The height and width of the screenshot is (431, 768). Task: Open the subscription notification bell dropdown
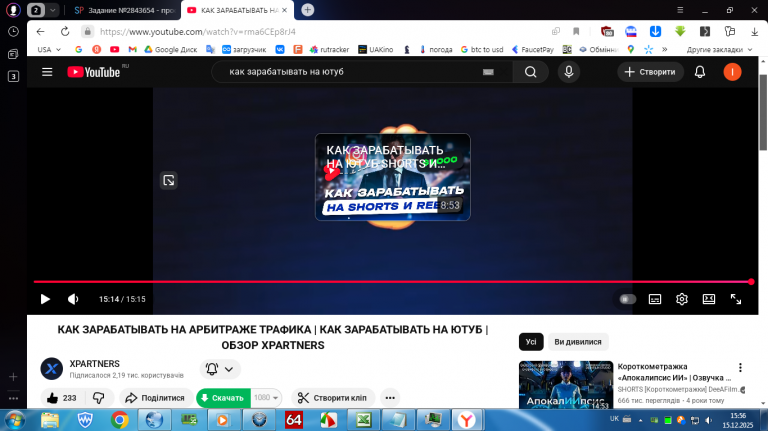(220, 369)
